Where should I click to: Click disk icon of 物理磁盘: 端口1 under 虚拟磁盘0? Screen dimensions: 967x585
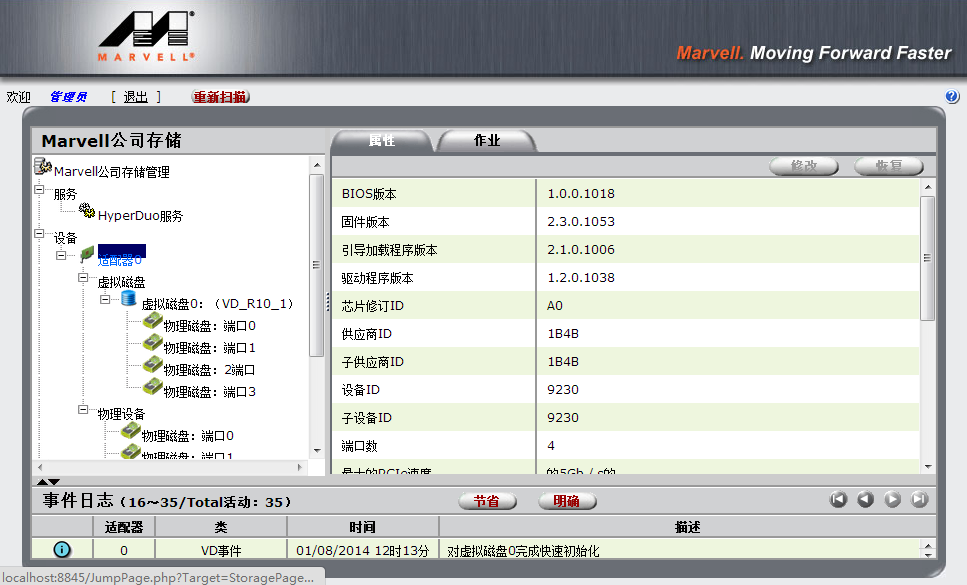pos(153,343)
